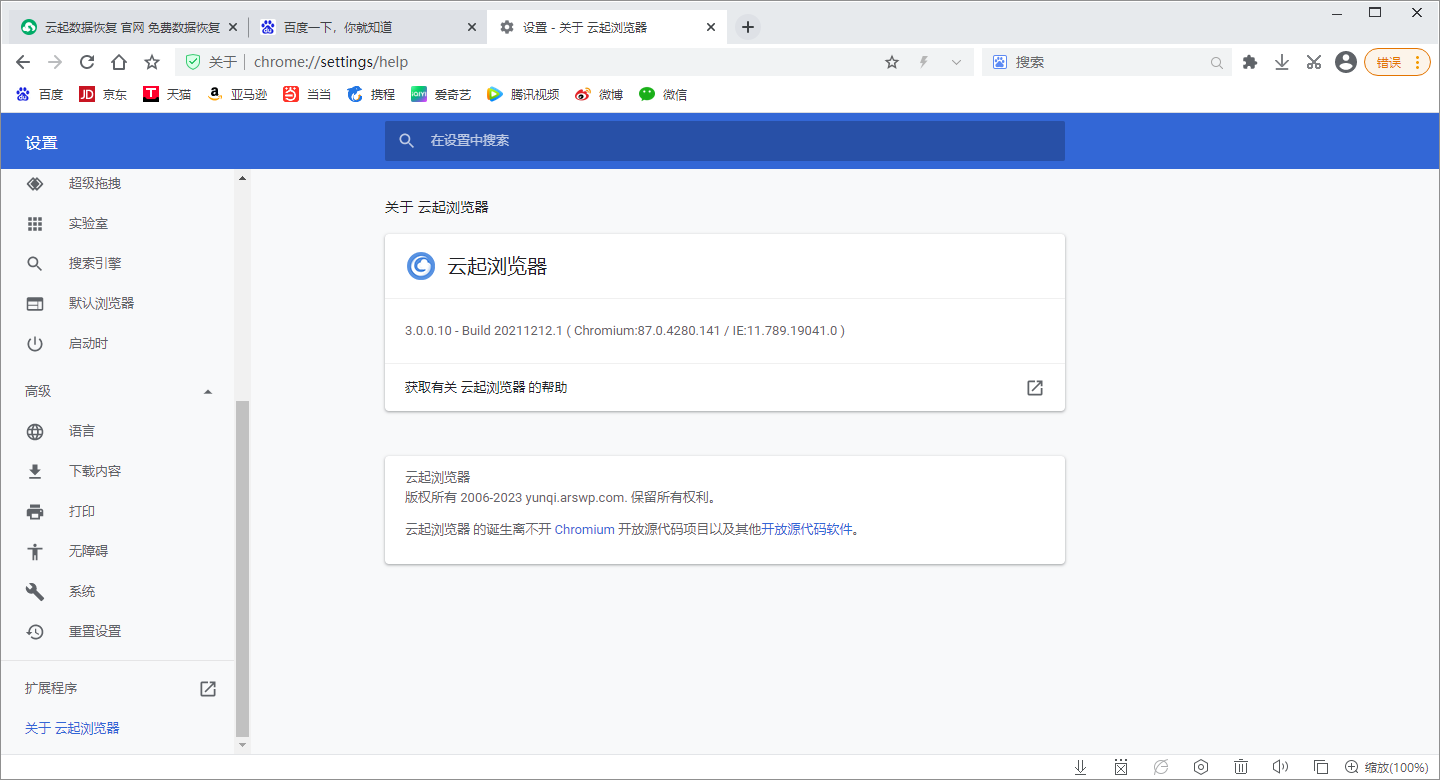Click the trash can icon in status bar
The image size is (1440, 780).
click(1241, 767)
